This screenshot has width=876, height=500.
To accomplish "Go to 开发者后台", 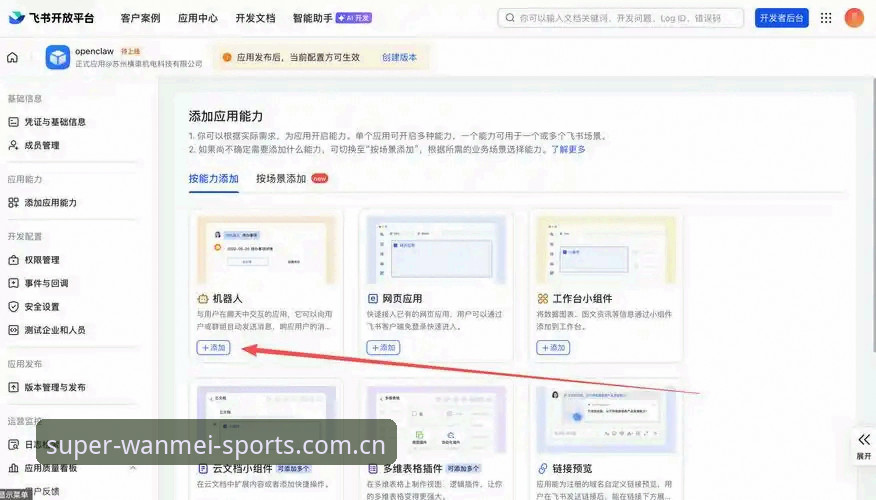I will [x=782, y=18].
